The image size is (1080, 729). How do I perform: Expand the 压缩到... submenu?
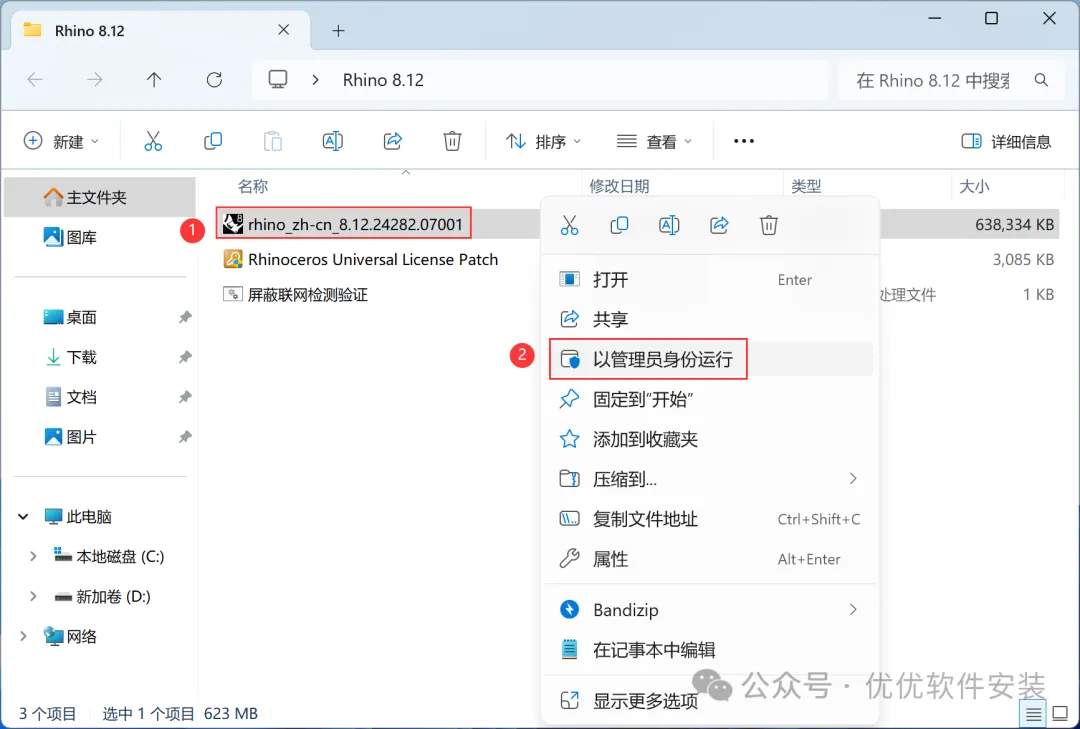(853, 479)
